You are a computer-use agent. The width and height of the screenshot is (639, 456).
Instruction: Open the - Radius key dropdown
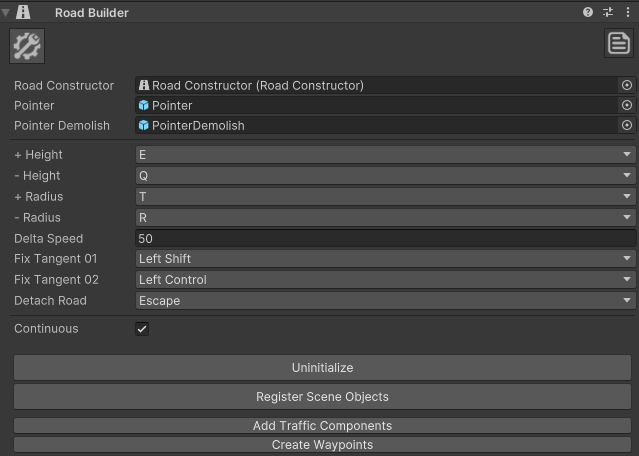pyautogui.click(x=386, y=218)
